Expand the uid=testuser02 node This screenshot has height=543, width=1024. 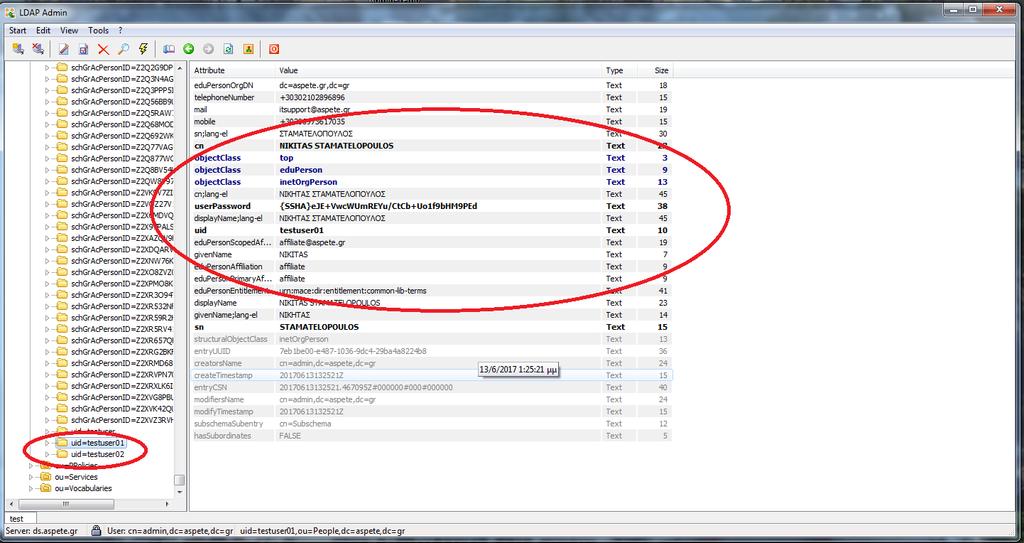(x=47, y=454)
